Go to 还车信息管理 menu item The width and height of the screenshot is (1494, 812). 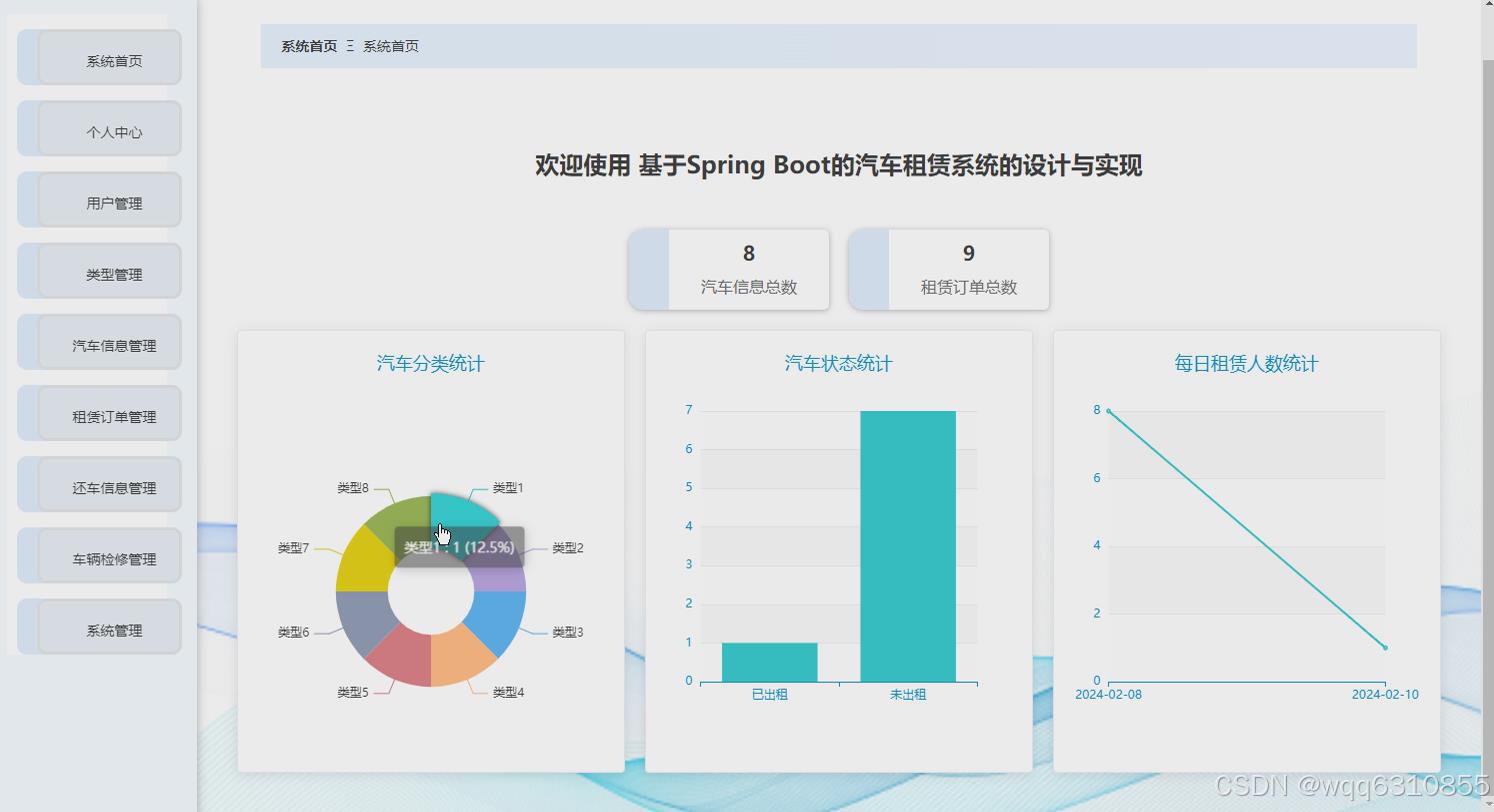99,485
